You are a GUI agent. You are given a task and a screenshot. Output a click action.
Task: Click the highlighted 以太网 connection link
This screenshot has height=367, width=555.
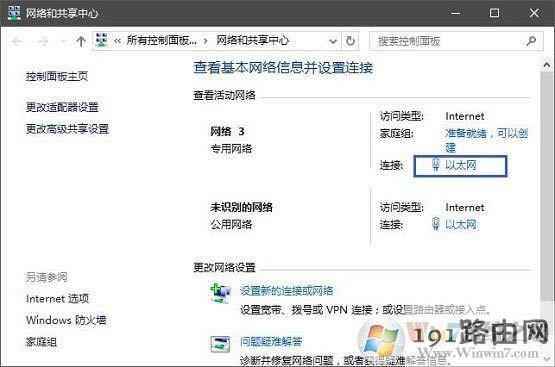click(460, 165)
